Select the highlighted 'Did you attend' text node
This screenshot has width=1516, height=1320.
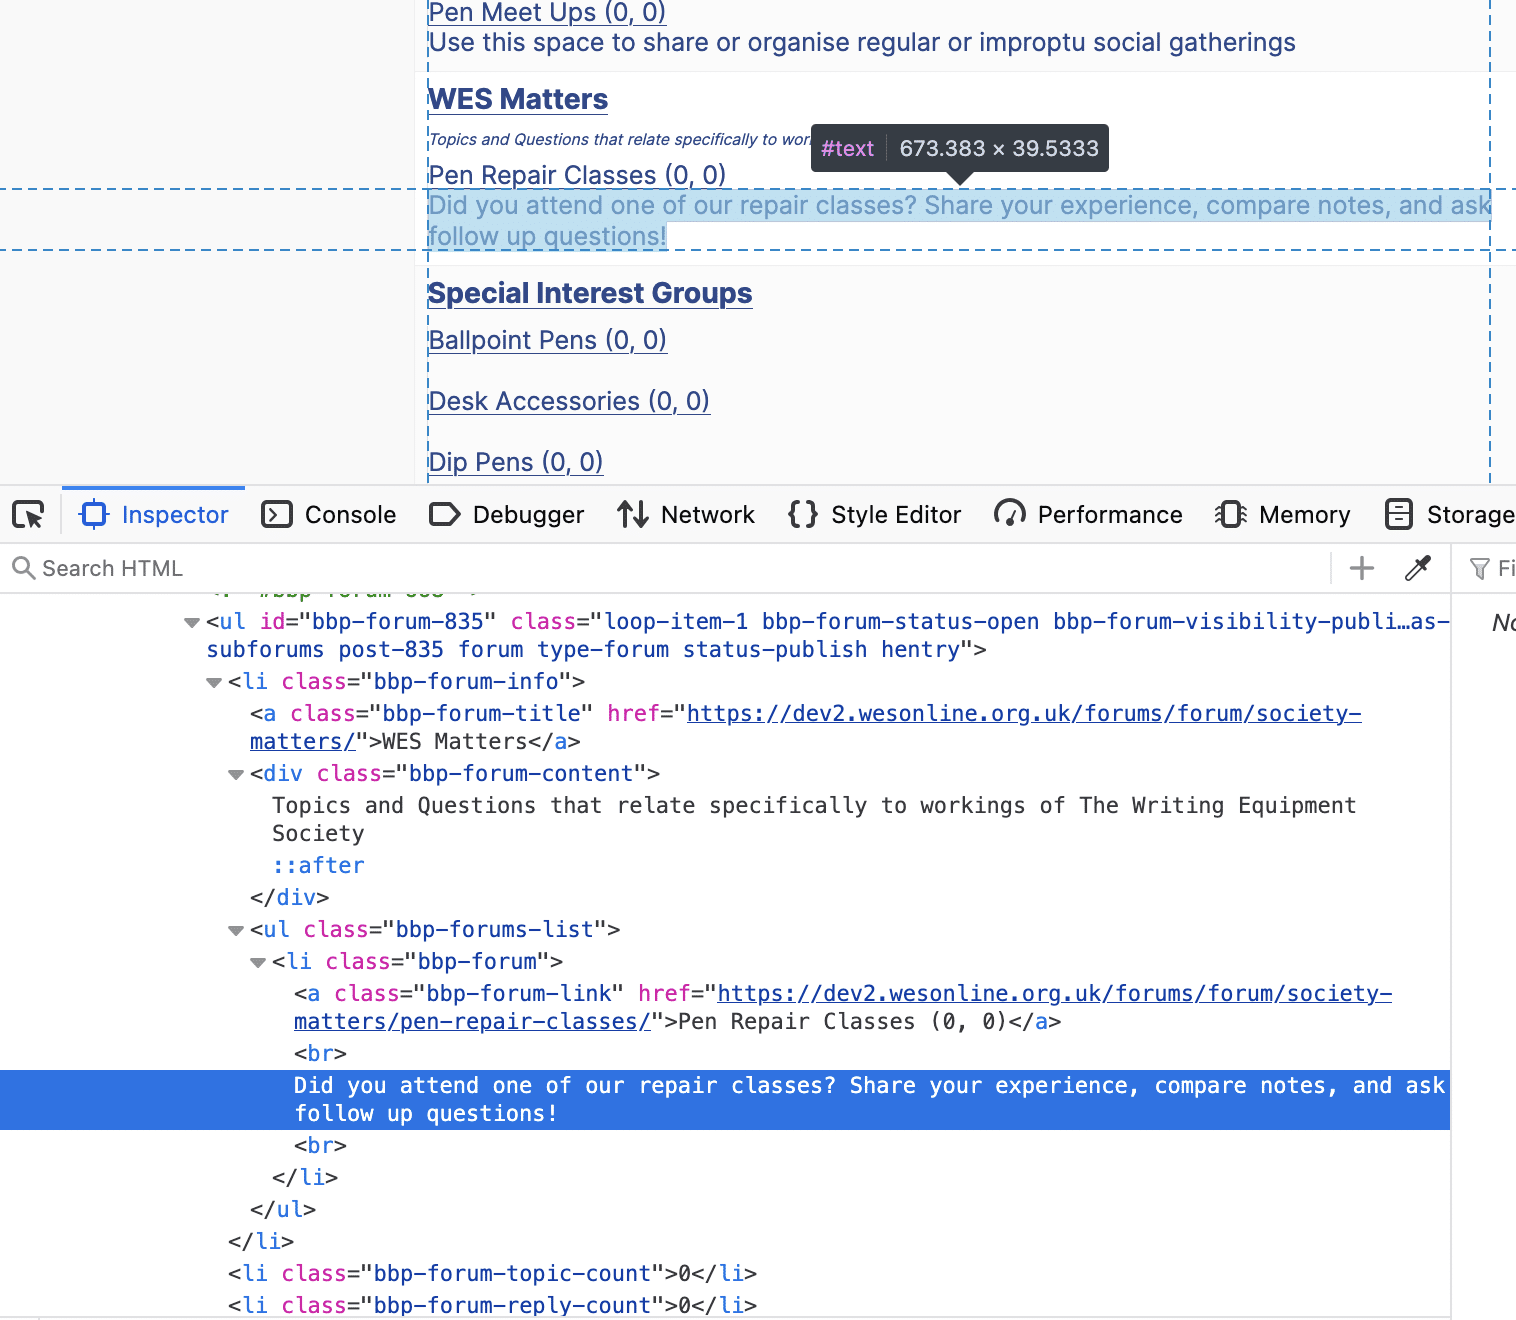(725, 1100)
